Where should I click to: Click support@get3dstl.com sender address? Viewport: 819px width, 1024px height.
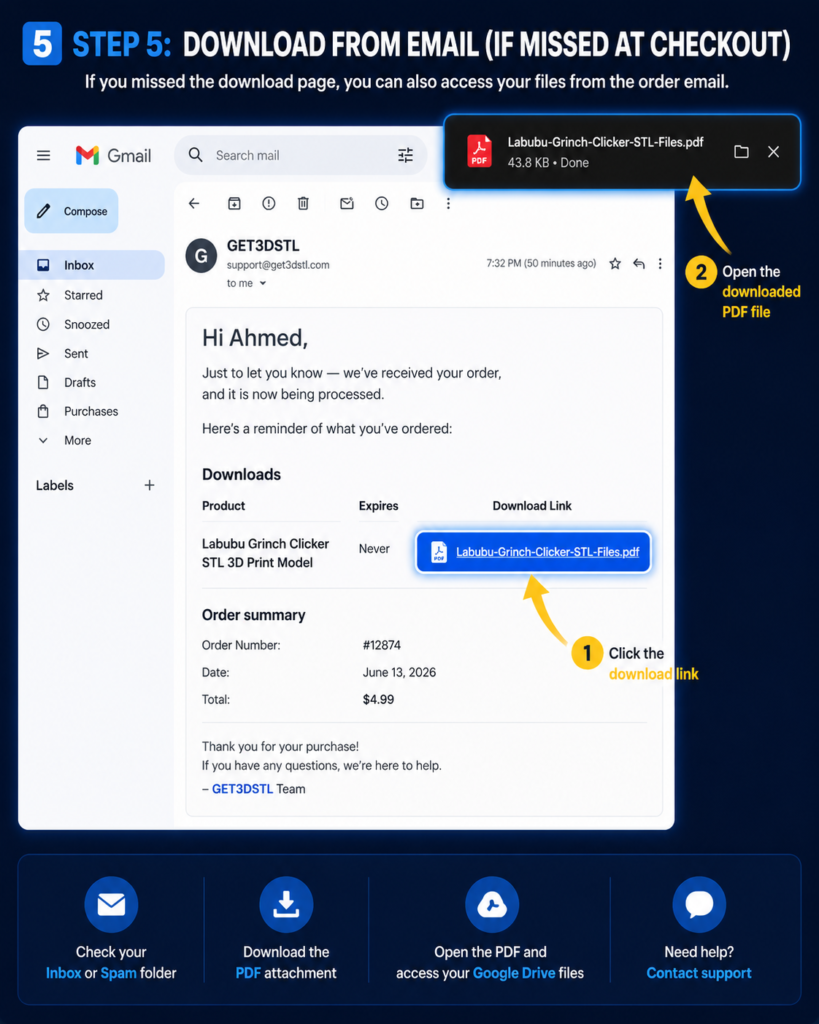click(278, 265)
